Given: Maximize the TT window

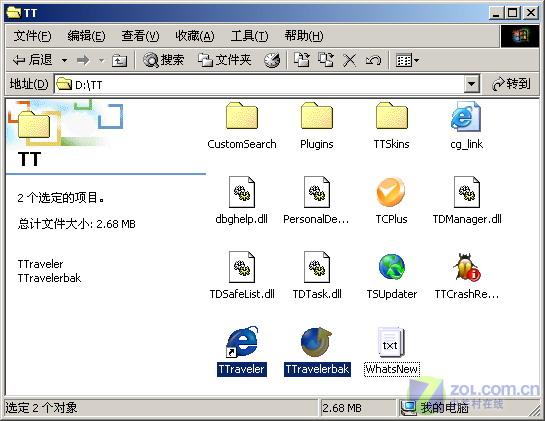Looking at the screenshot, I should (x=513, y=13).
